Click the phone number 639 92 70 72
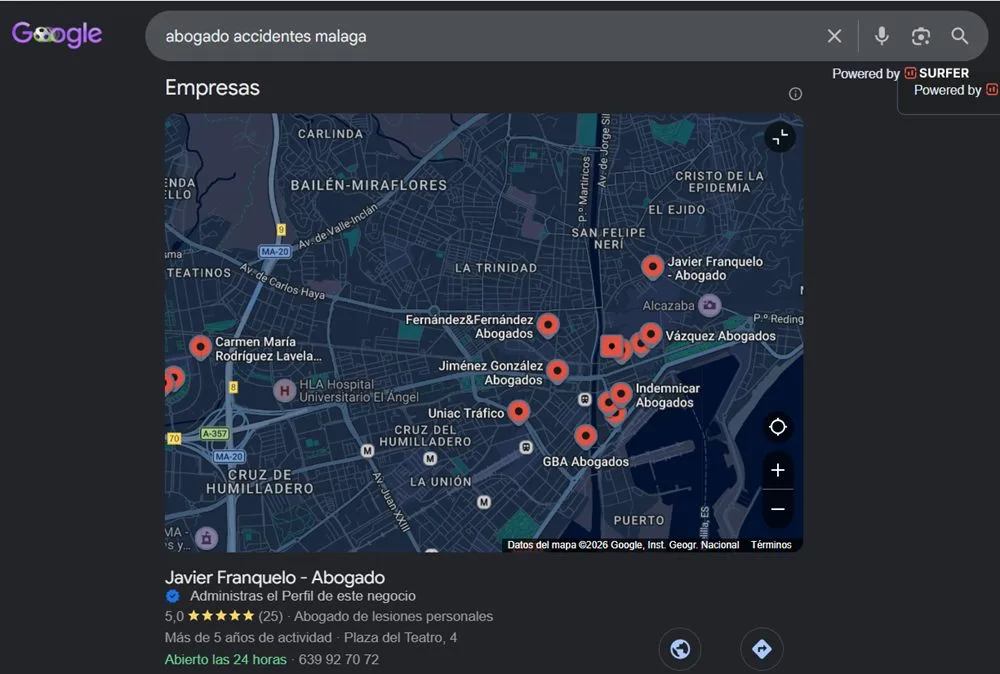 pos(339,659)
